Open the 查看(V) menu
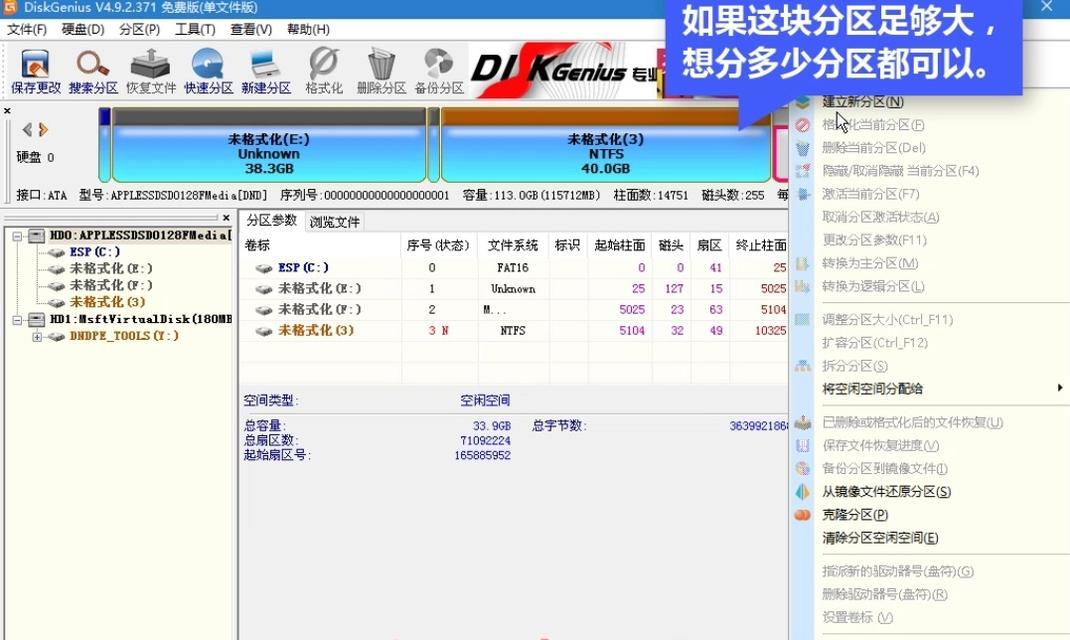Image resolution: width=1070 pixels, height=640 pixels. coord(251,29)
